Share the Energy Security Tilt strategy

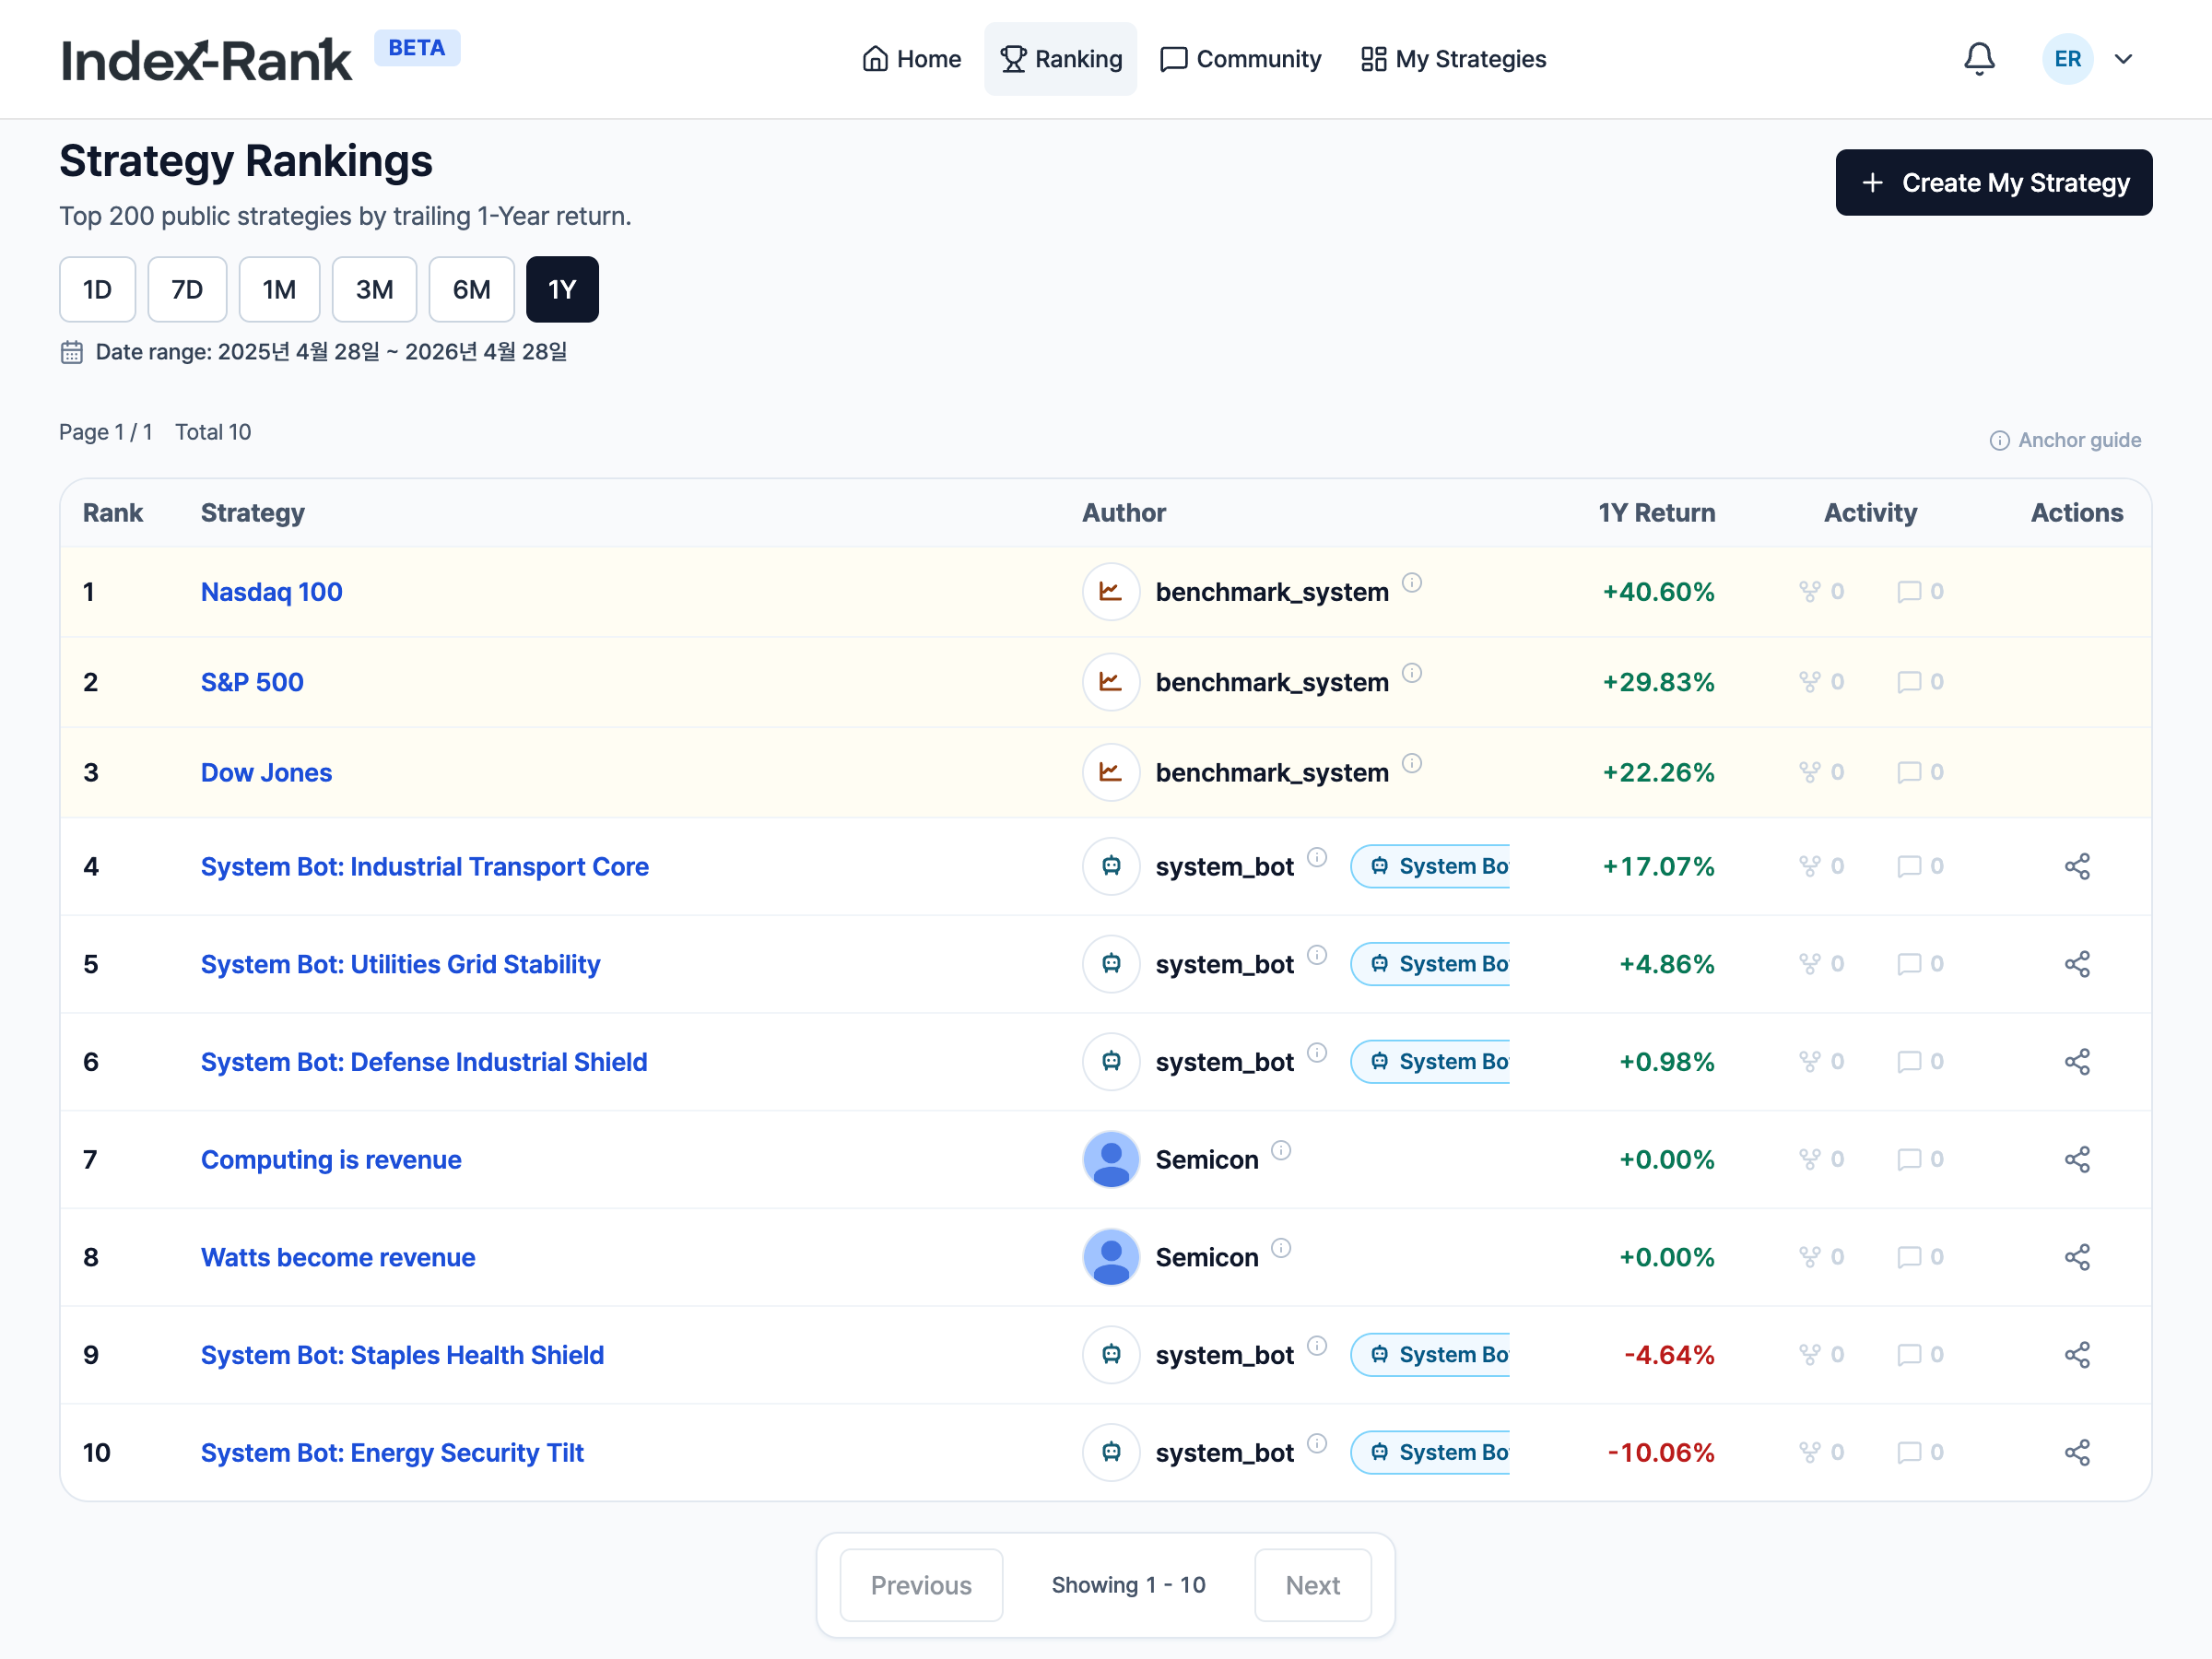click(x=2077, y=1452)
